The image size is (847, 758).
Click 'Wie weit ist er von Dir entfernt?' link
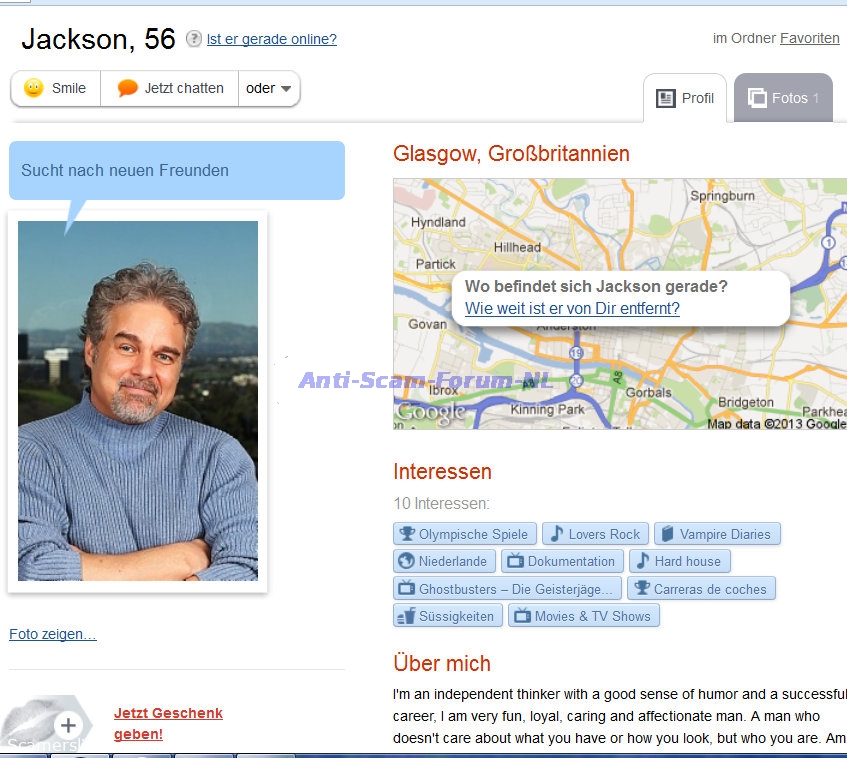coord(572,308)
